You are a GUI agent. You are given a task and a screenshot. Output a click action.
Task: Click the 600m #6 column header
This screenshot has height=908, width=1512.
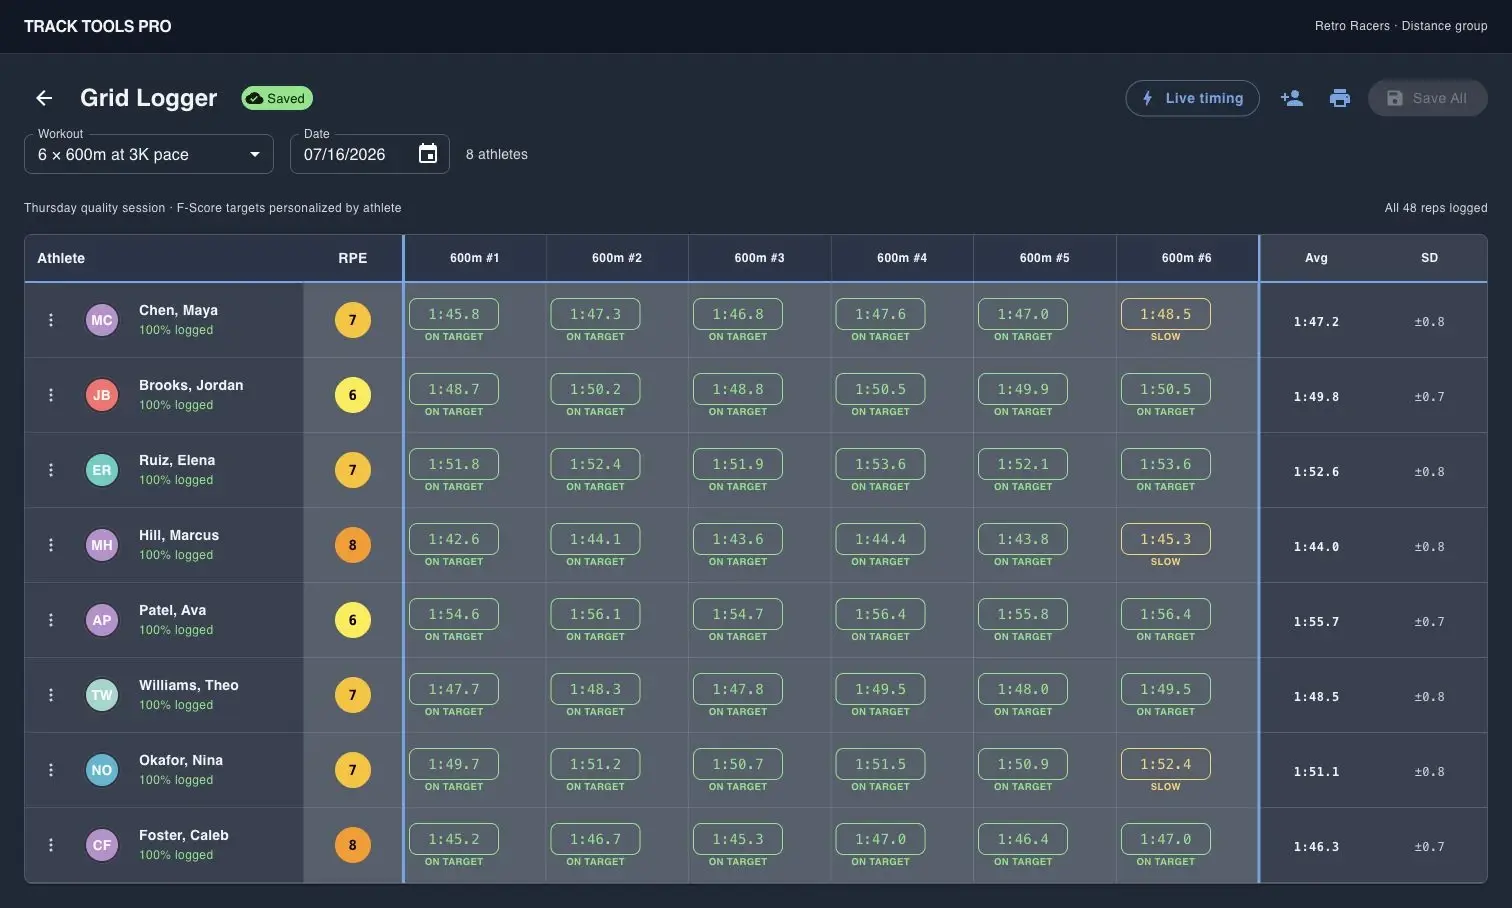1187,258
